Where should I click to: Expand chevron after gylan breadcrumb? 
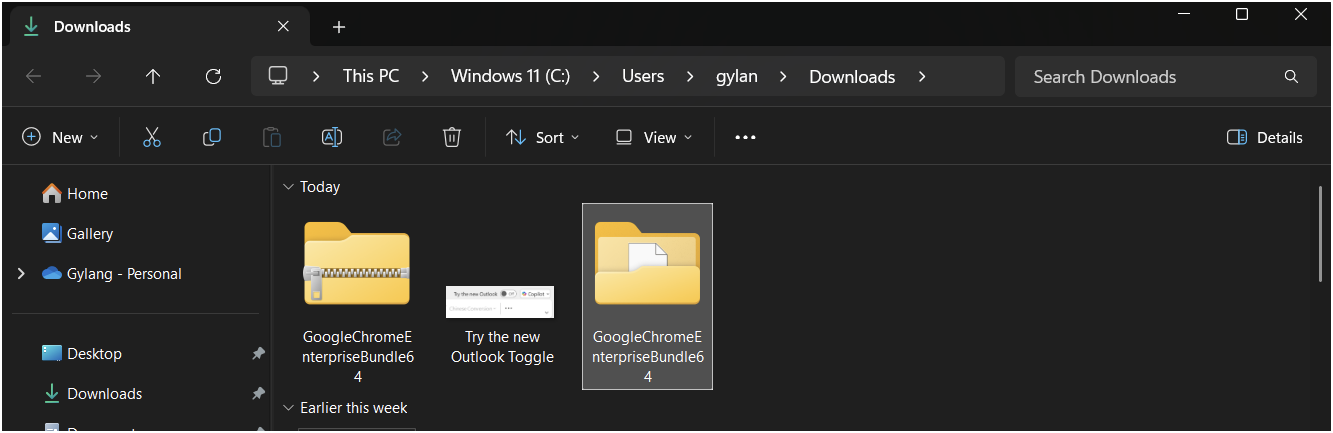point(783,76)
